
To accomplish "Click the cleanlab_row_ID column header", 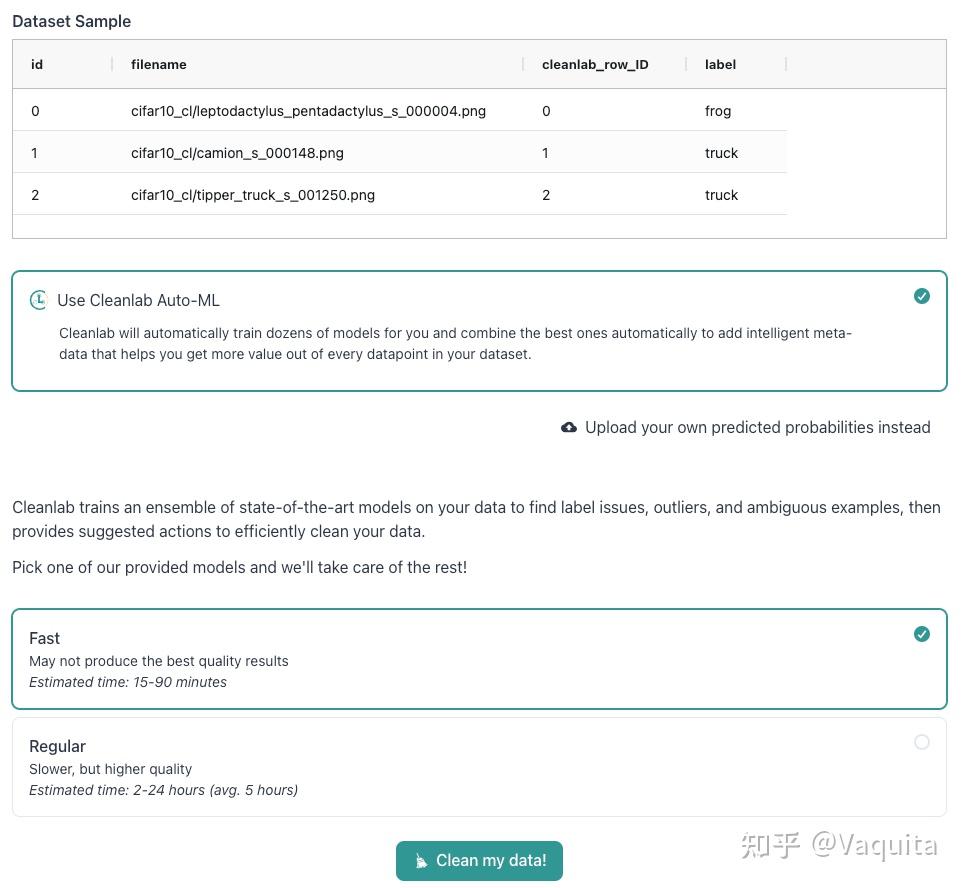I will point(595,65).
